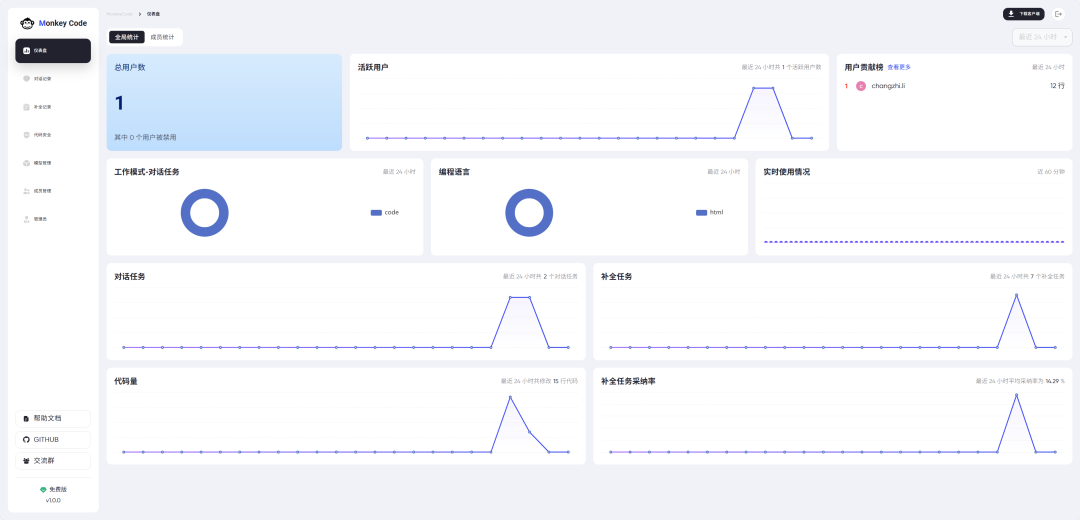Open 模型管理 model management in sidebar
Image resolution: width=1080 pixels, height=520 pixels.
pos(53,163)
